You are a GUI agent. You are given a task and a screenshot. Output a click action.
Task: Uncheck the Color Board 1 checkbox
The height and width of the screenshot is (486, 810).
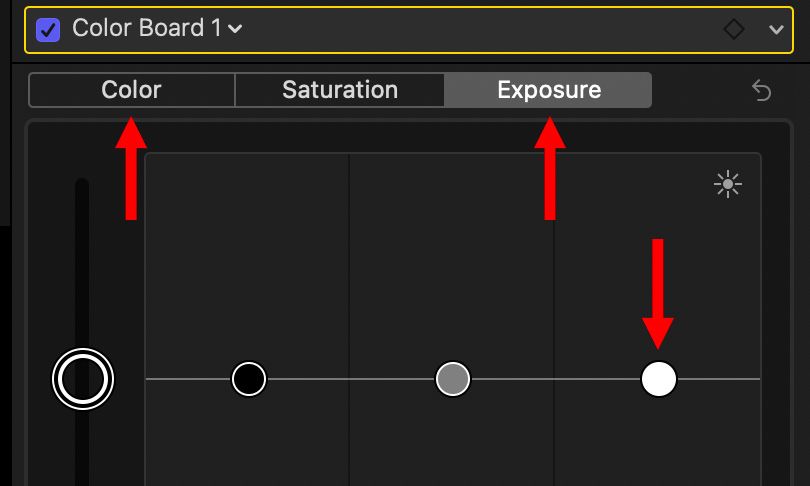[48, 29]
